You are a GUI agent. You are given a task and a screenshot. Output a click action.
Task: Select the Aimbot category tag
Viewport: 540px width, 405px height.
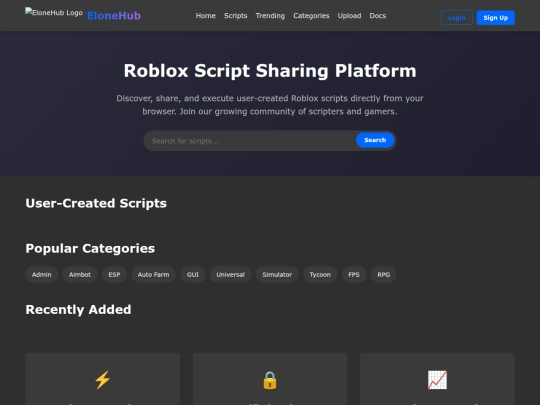[80, 274]
